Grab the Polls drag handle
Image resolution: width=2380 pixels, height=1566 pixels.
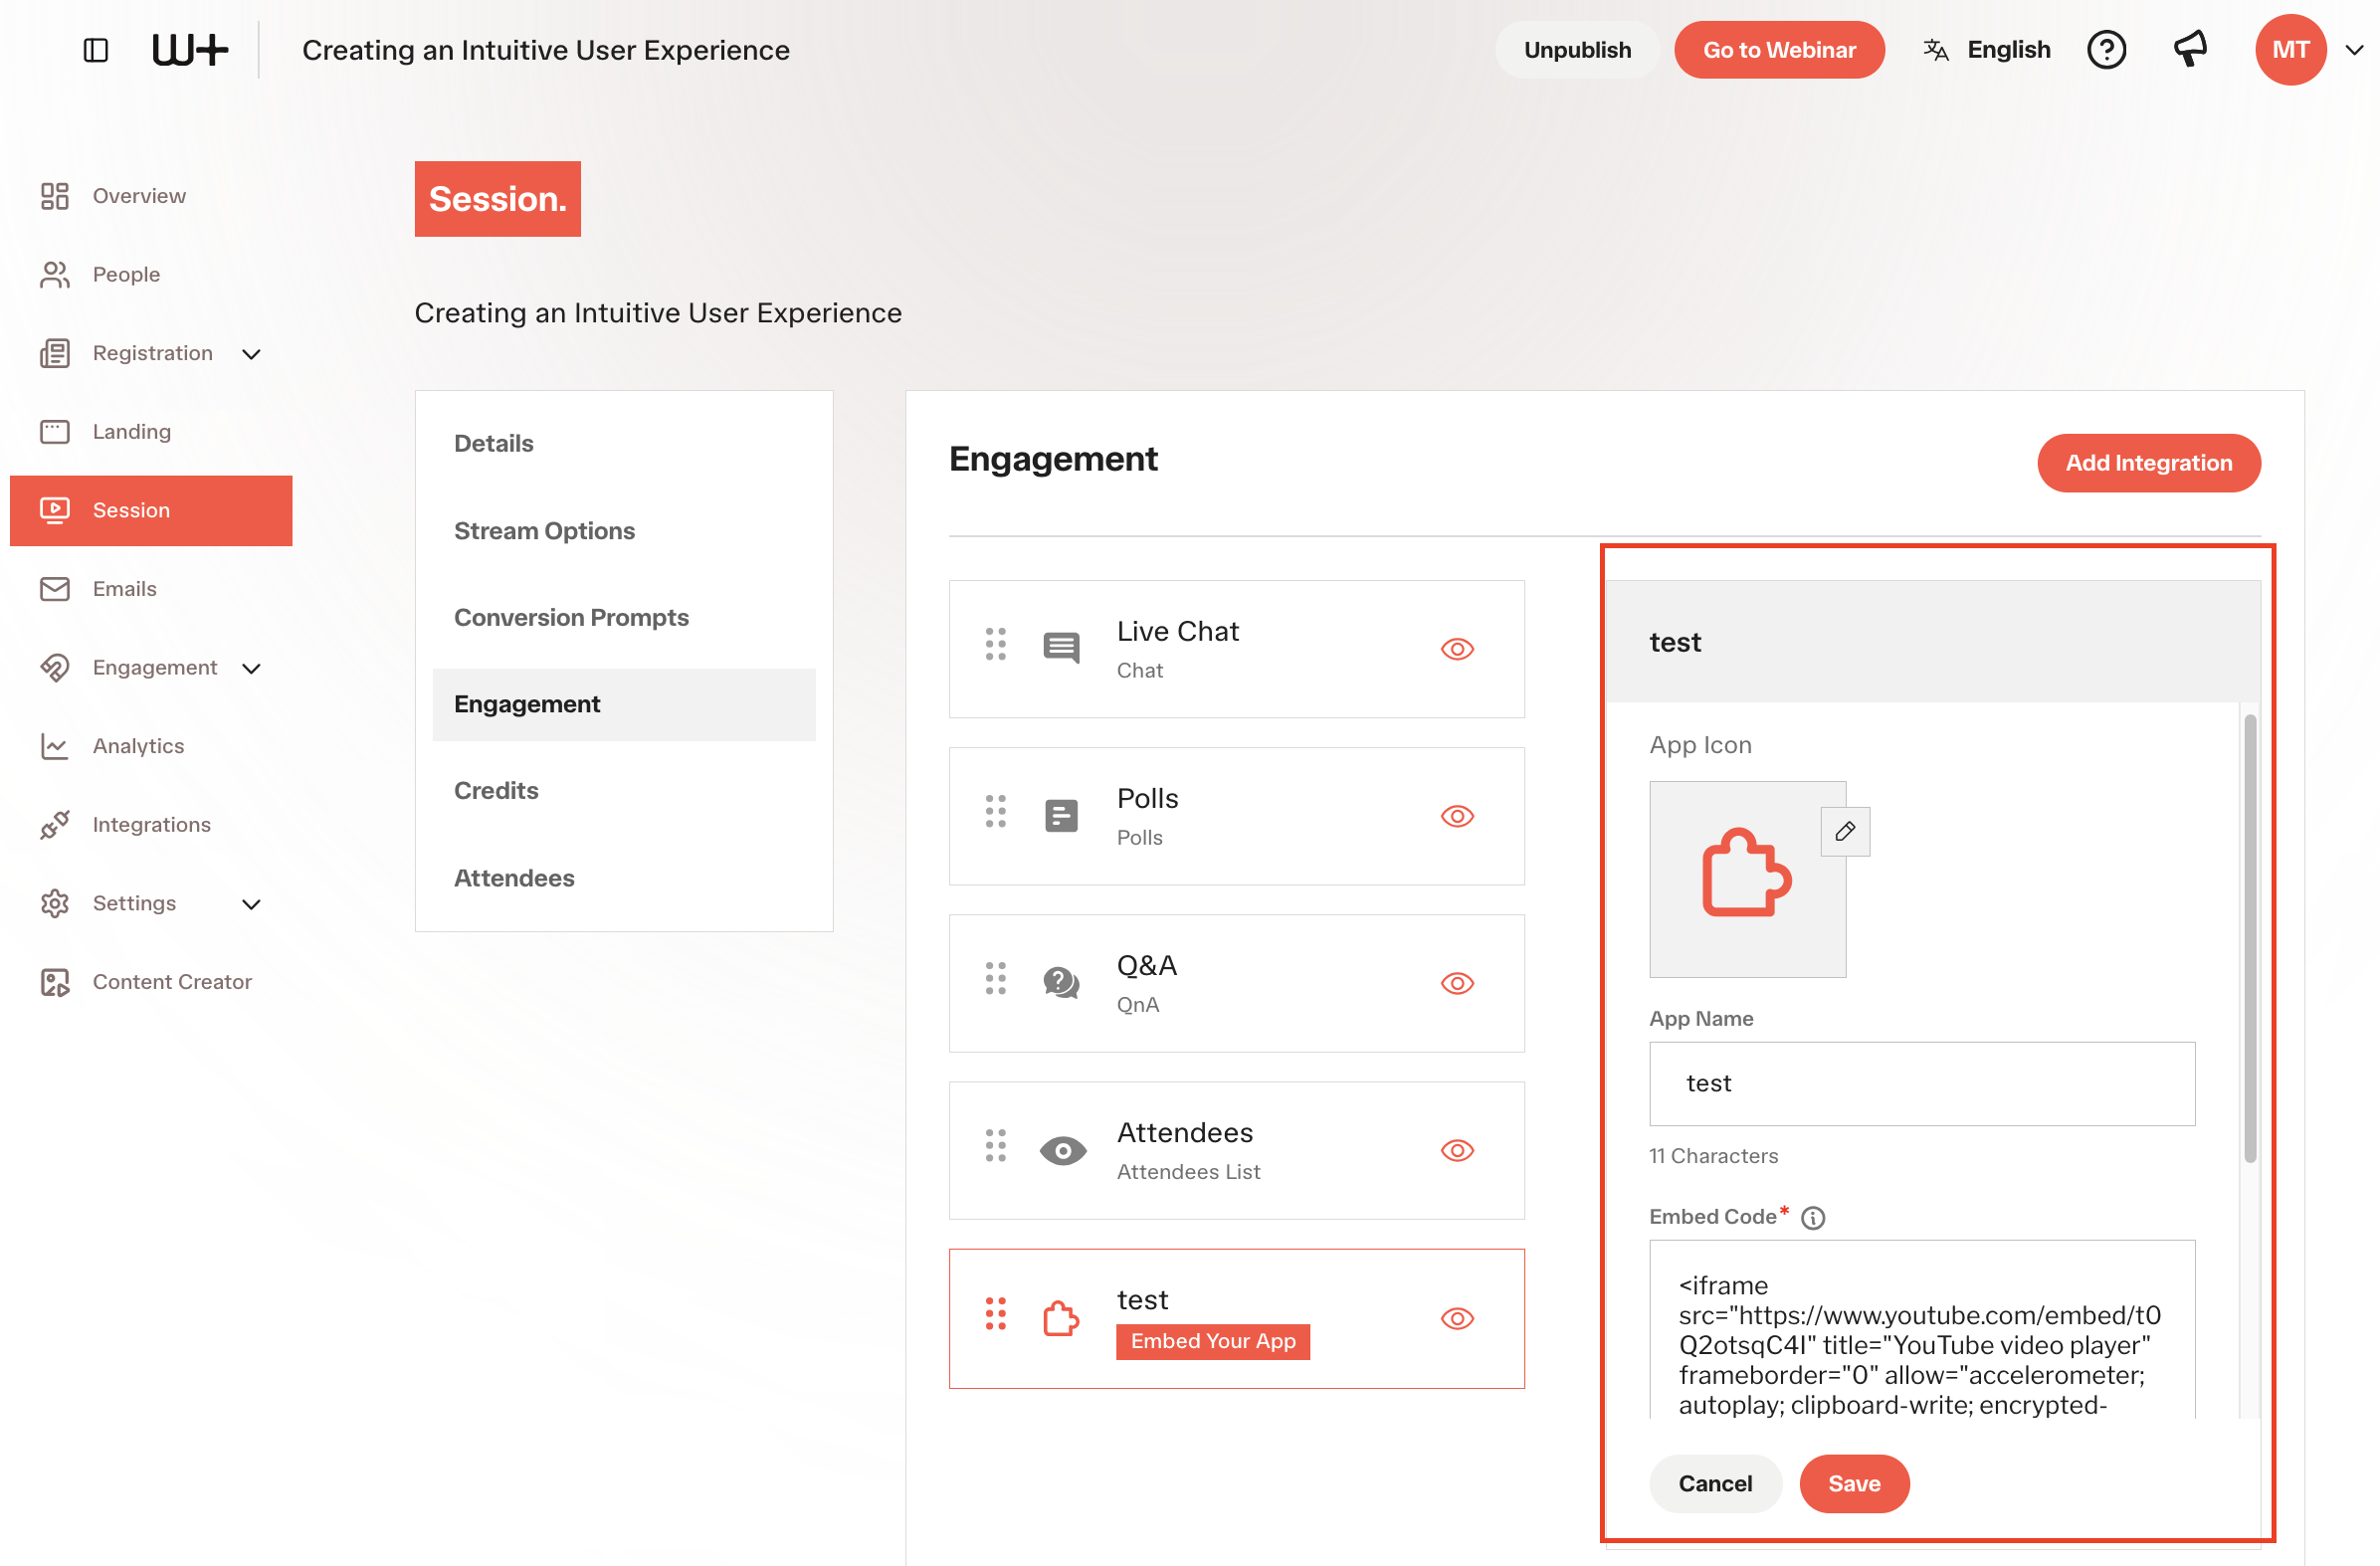[995, 812]
